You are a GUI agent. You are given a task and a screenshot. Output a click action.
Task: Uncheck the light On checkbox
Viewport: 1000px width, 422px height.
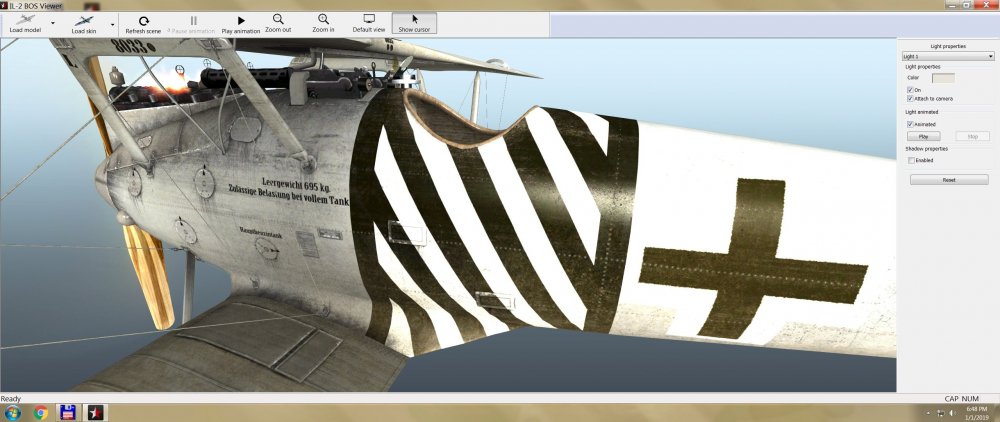point(911,90)
